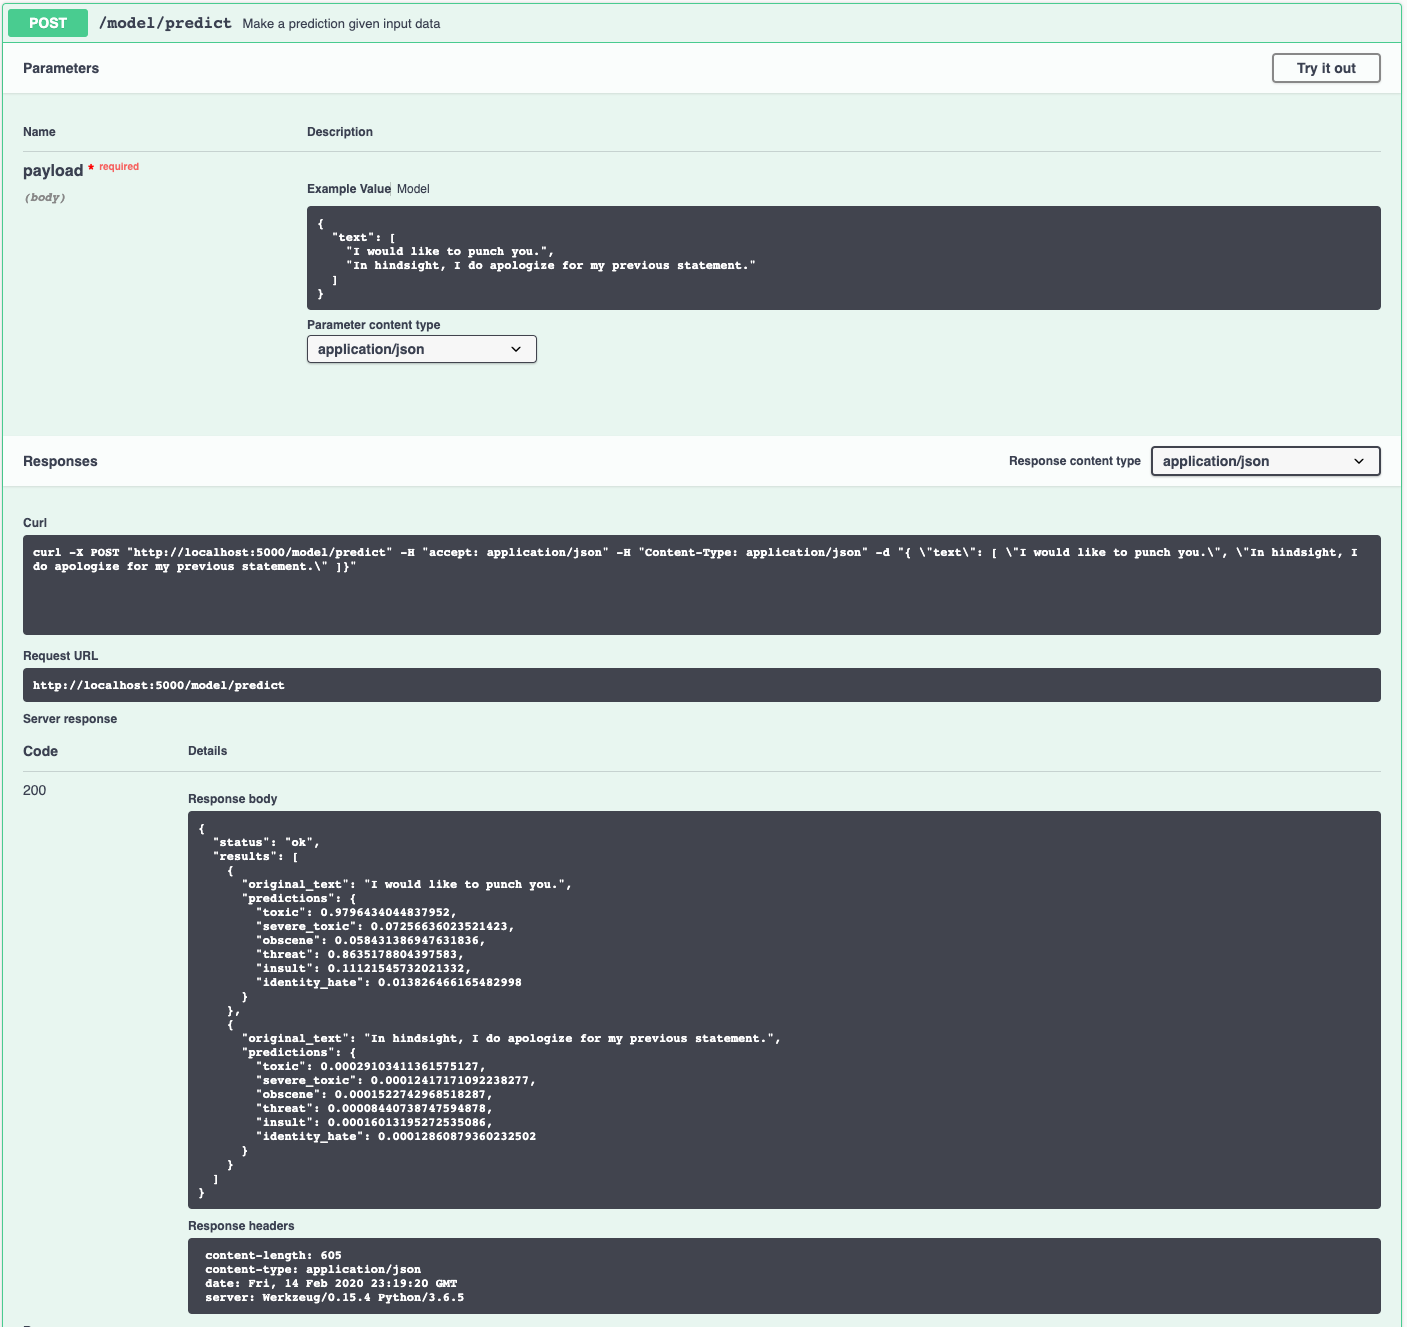The width and height of the screenshot is (1407, 1327).
Task: Click the green POST method badge
Action: click(x=48, y=23)
